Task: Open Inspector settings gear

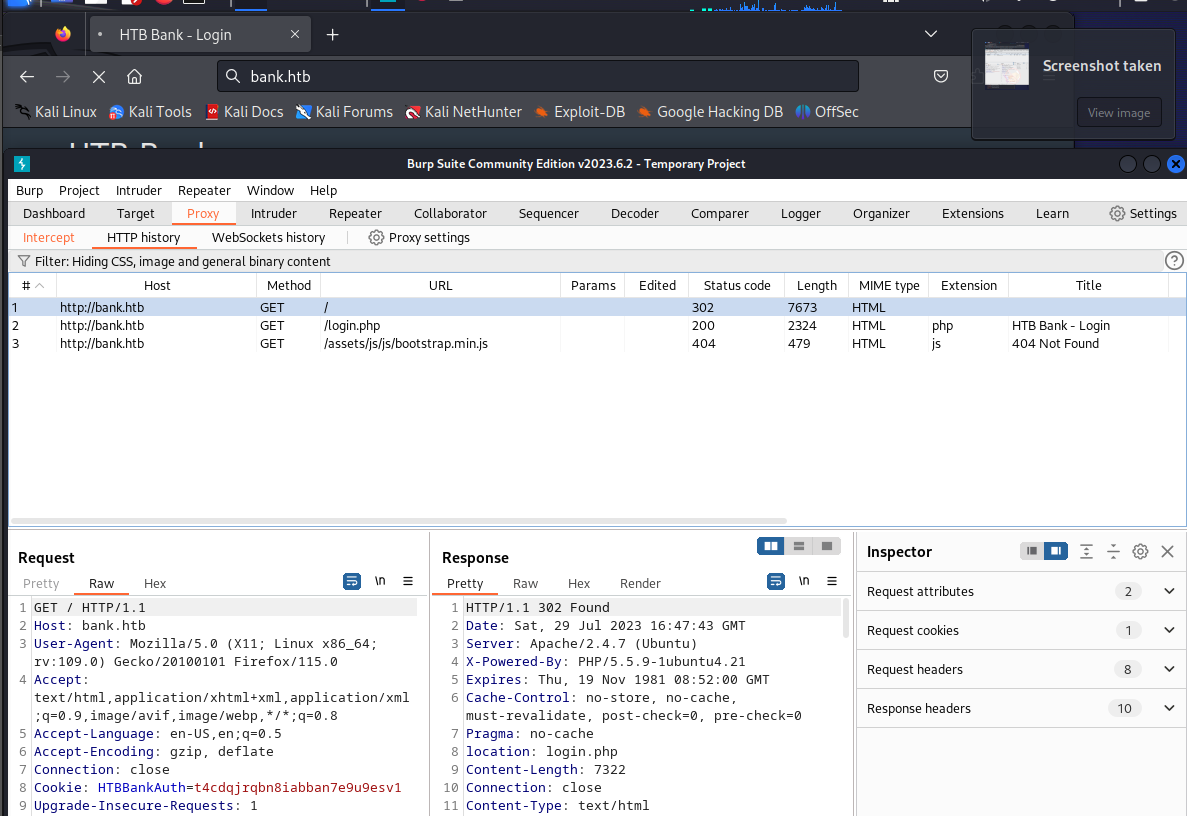Action: click(1140, 552)
